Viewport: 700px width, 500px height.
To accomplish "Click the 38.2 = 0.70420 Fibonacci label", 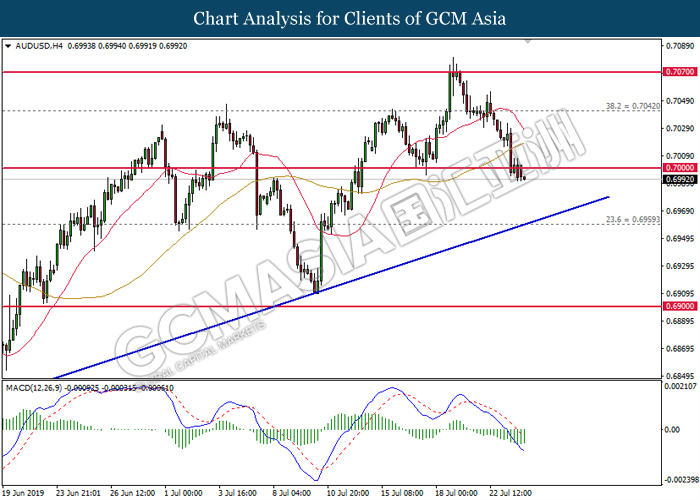I will (633, 106).
